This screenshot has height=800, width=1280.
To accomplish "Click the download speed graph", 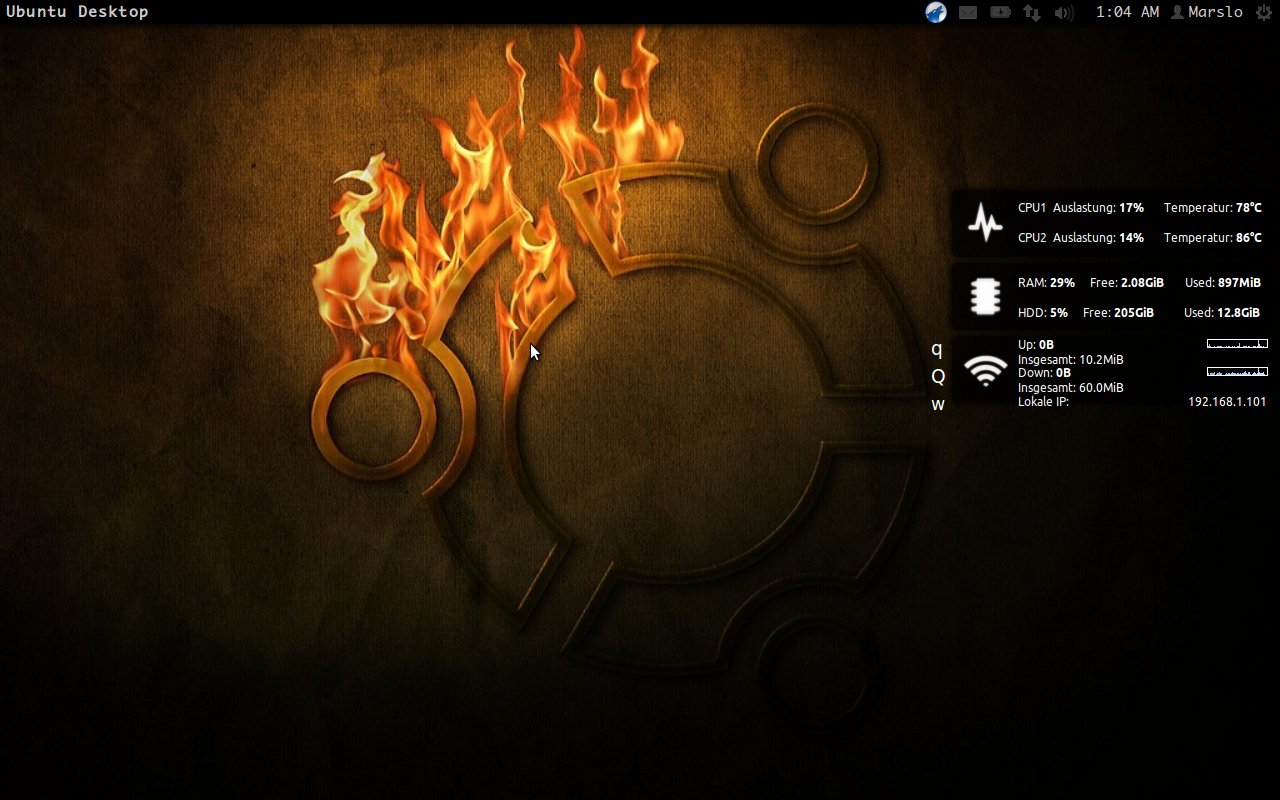I will coord(1237,372).
